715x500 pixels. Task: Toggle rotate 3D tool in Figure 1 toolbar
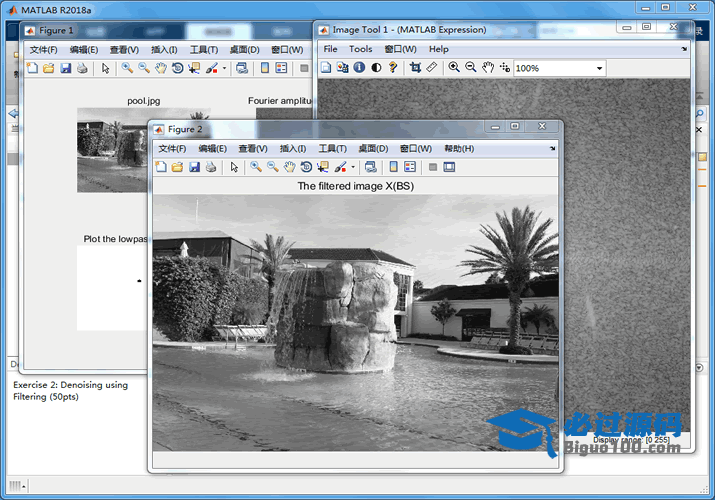[x=177, y=68]
